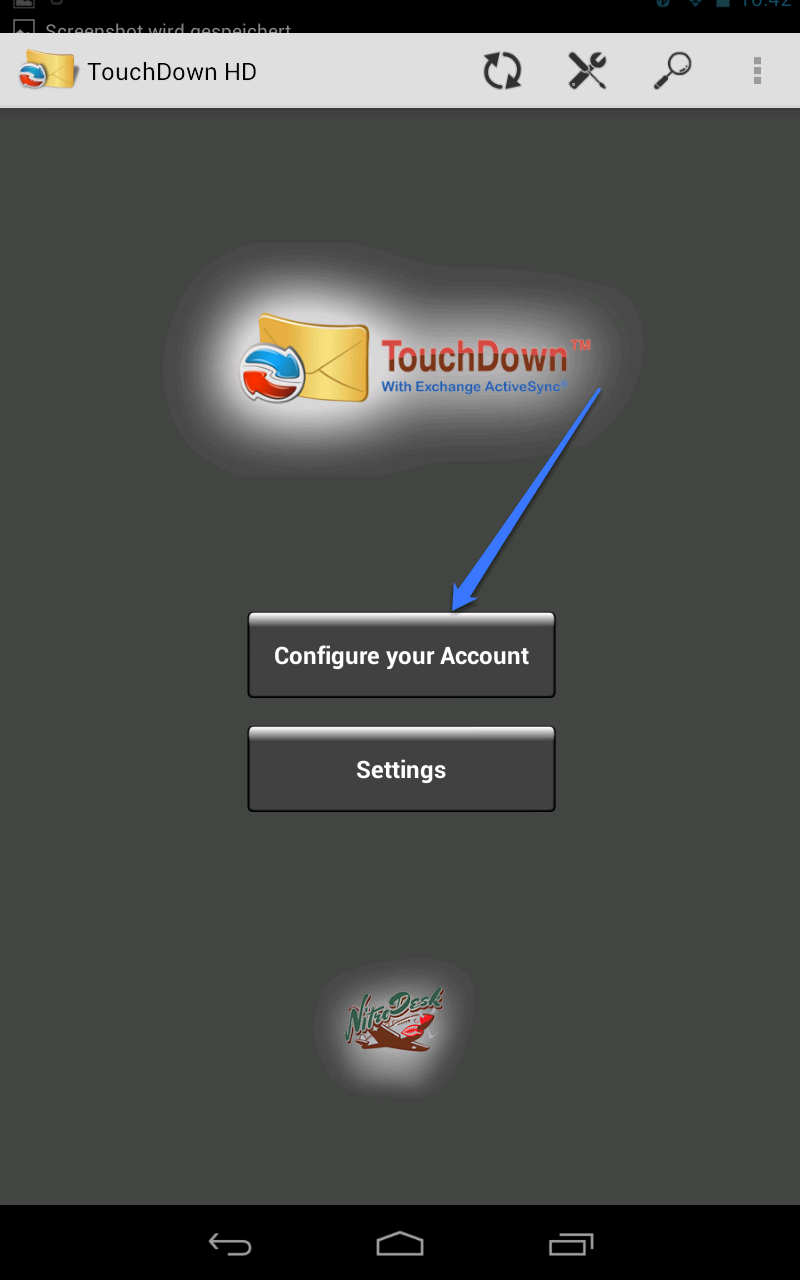This screenshot has height=1280, width=800.
Task: Tap the sync refresh arrows icon
Action: [x=502, y=72]
